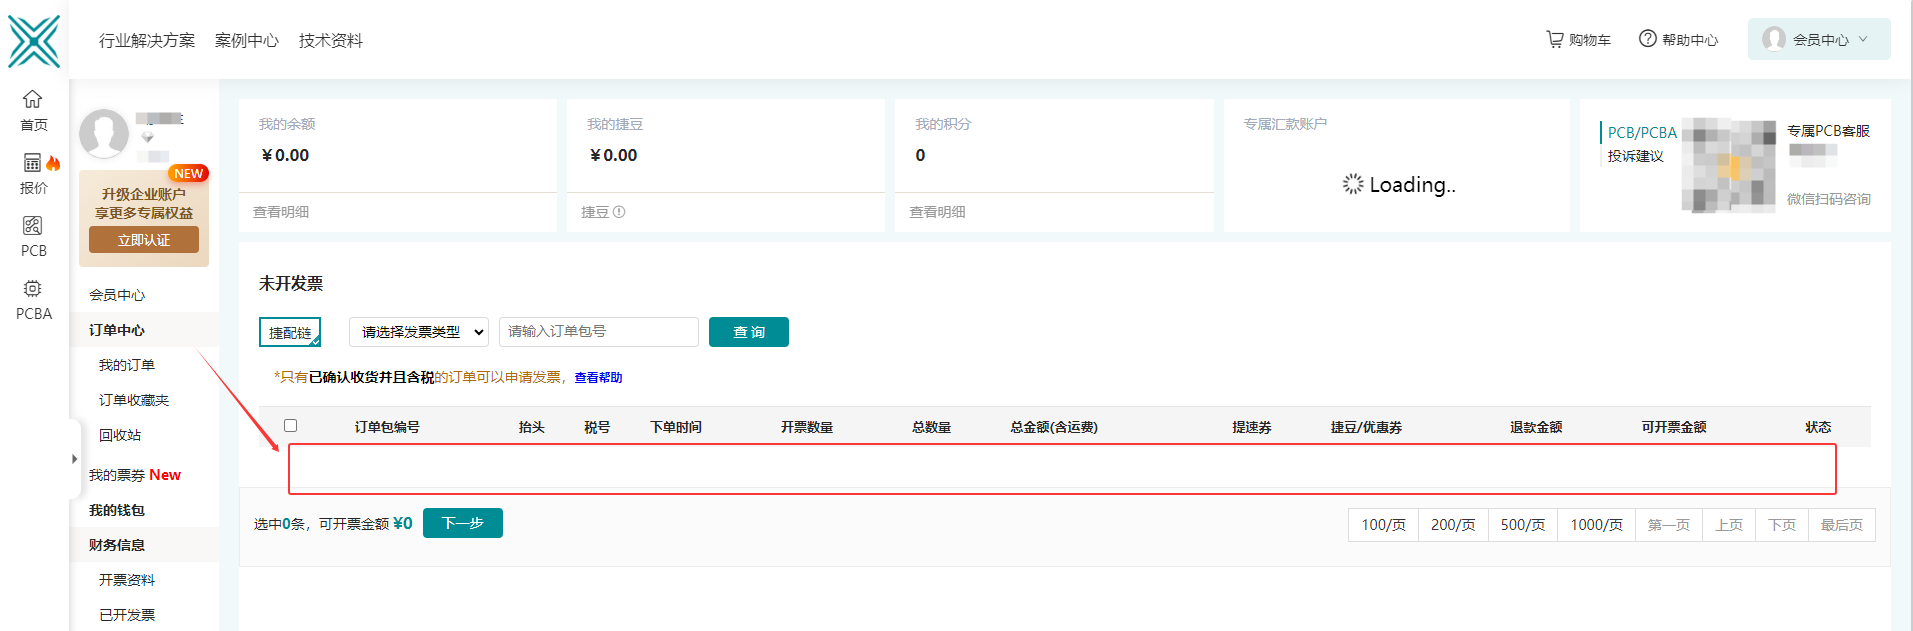Viewport: 1913px width, 631px height.
Task: Toggle the 捷配链 filter tag
Action: (x=290, y=332)
